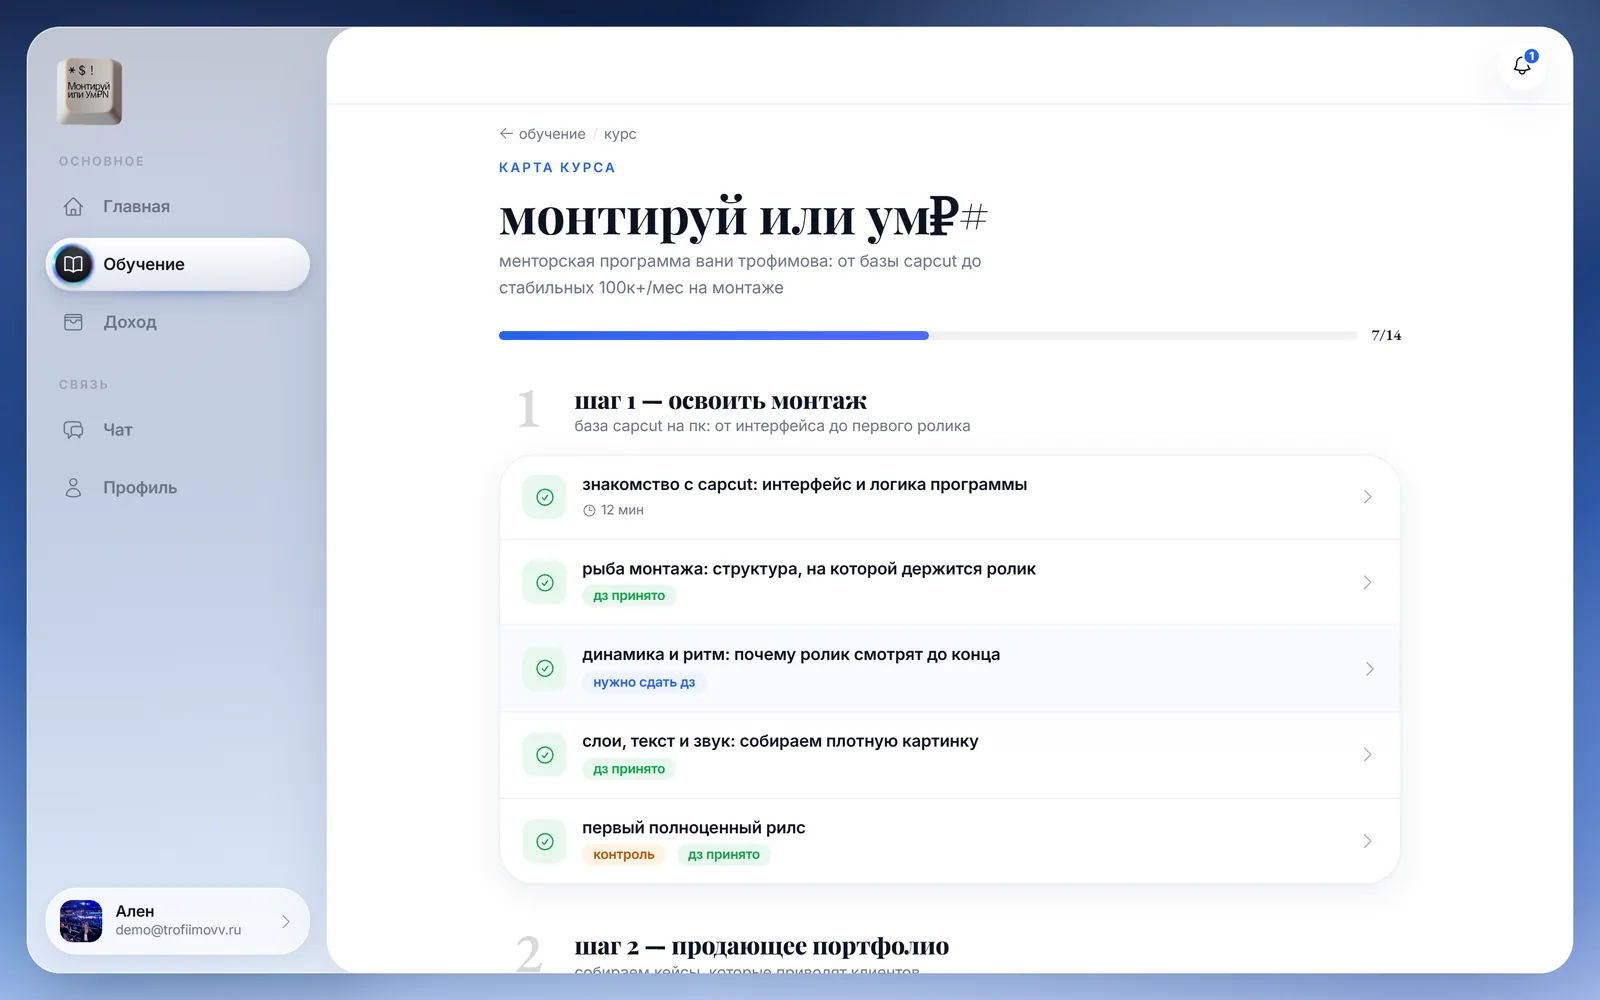Click the person icon beside Профиль
1600x1000 pixels.
click(x=73, y=487)
